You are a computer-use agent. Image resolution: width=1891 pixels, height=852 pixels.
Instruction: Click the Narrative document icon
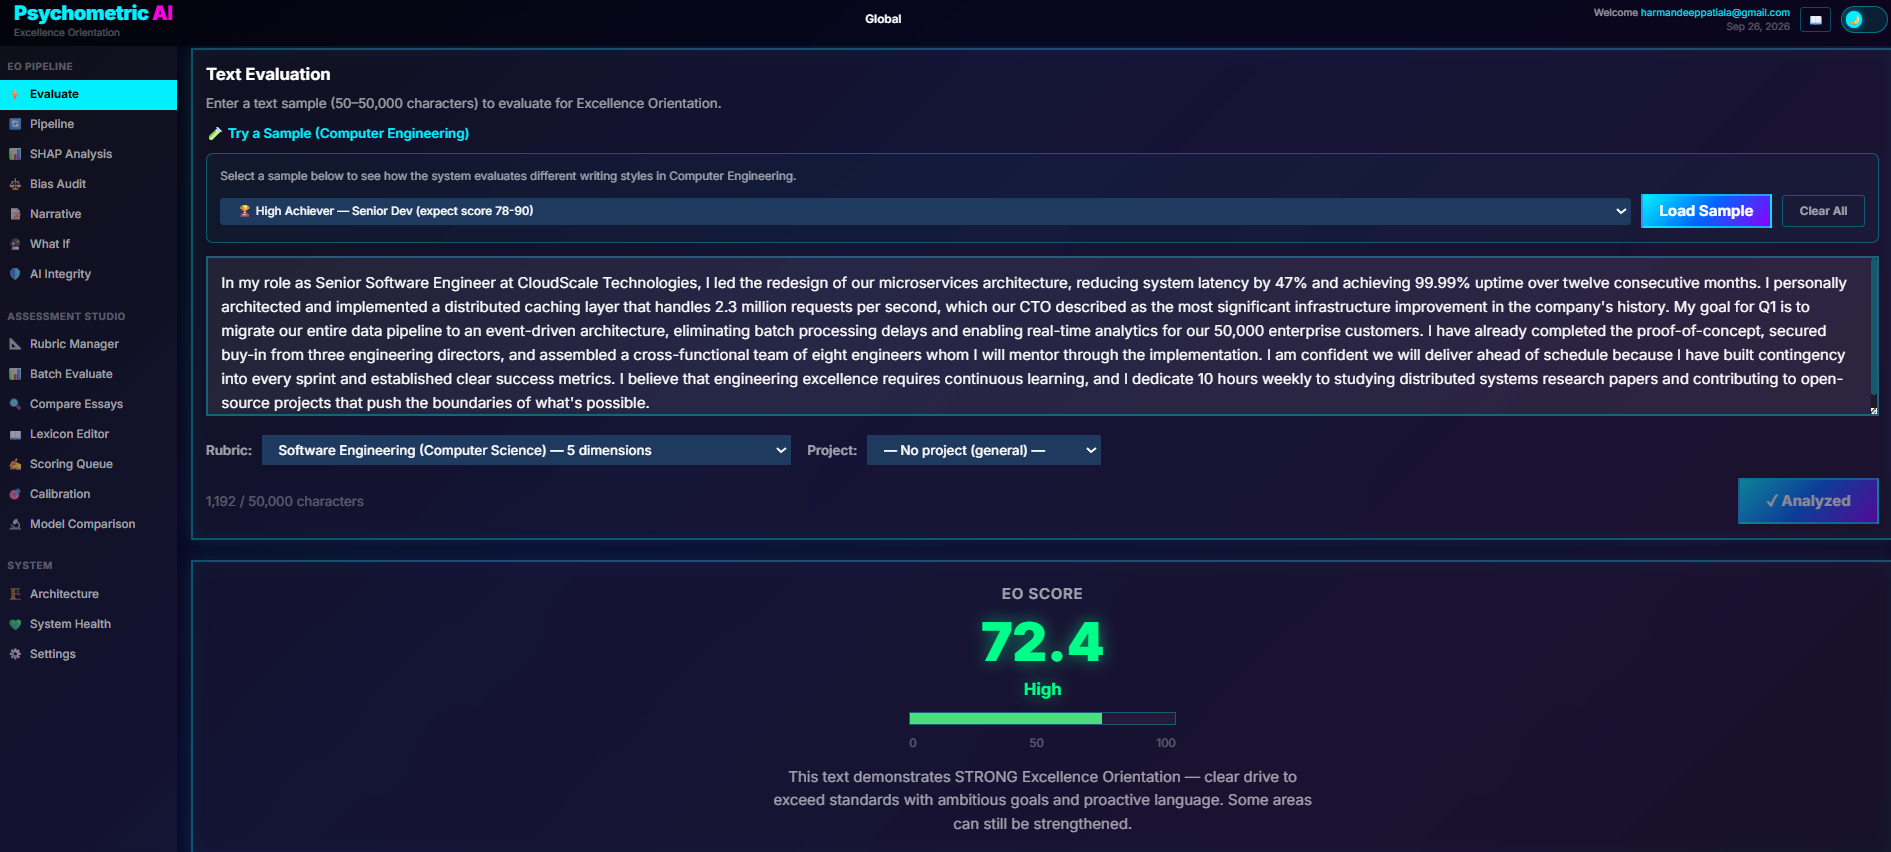tap(15, 214)
